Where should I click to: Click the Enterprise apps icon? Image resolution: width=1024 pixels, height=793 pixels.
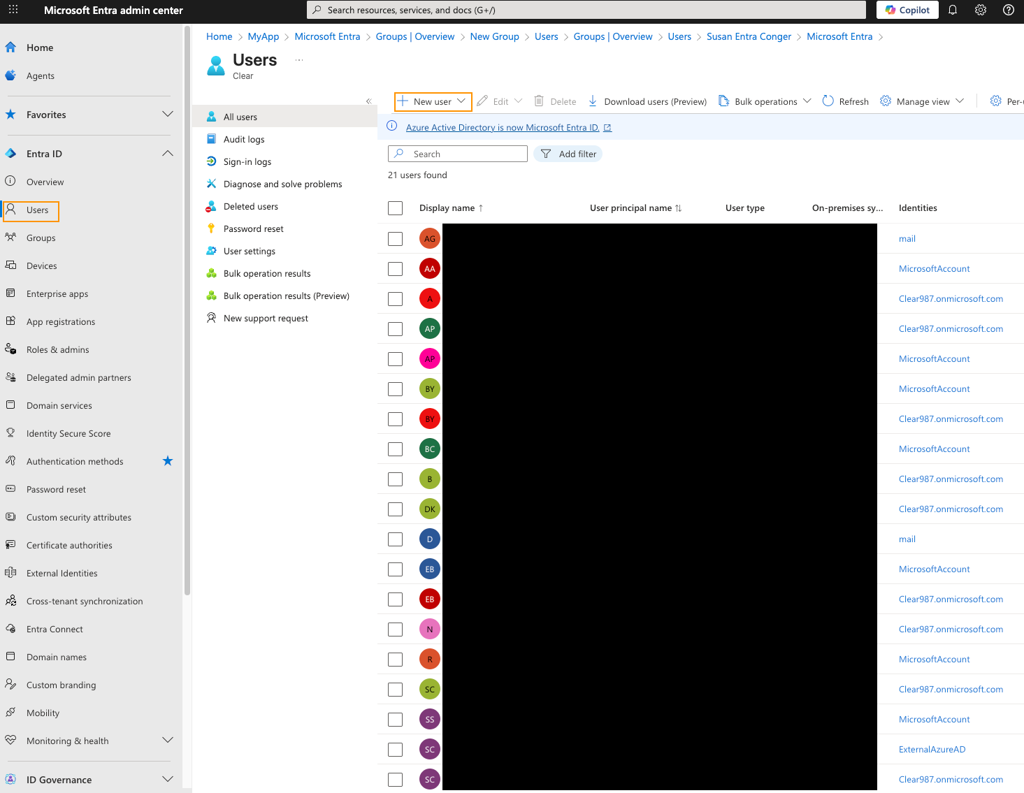pyautogui.click(x=10, y=293)
